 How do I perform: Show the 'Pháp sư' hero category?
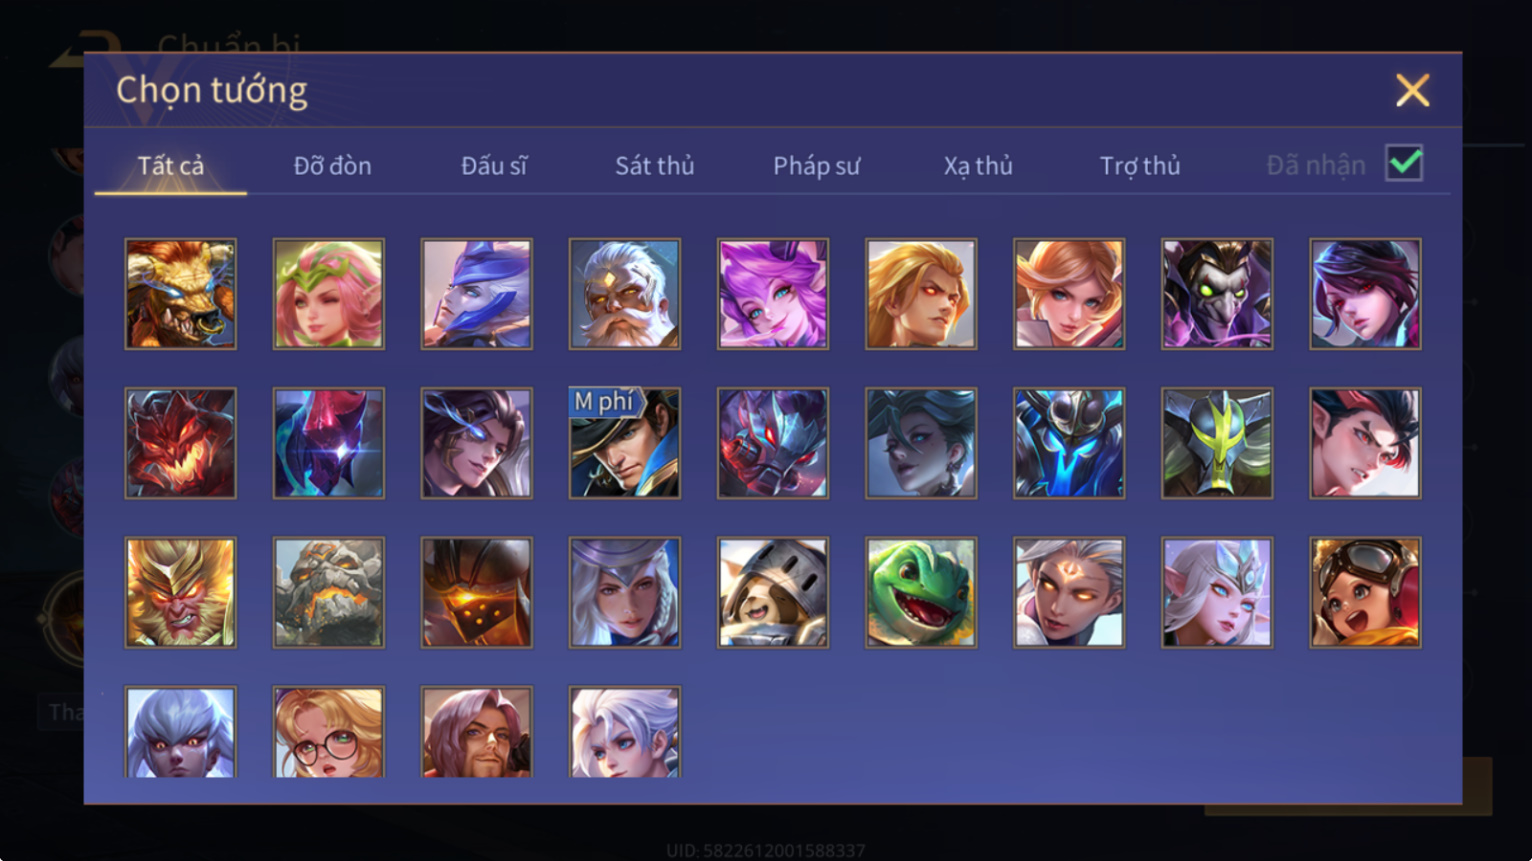[816, 166]
